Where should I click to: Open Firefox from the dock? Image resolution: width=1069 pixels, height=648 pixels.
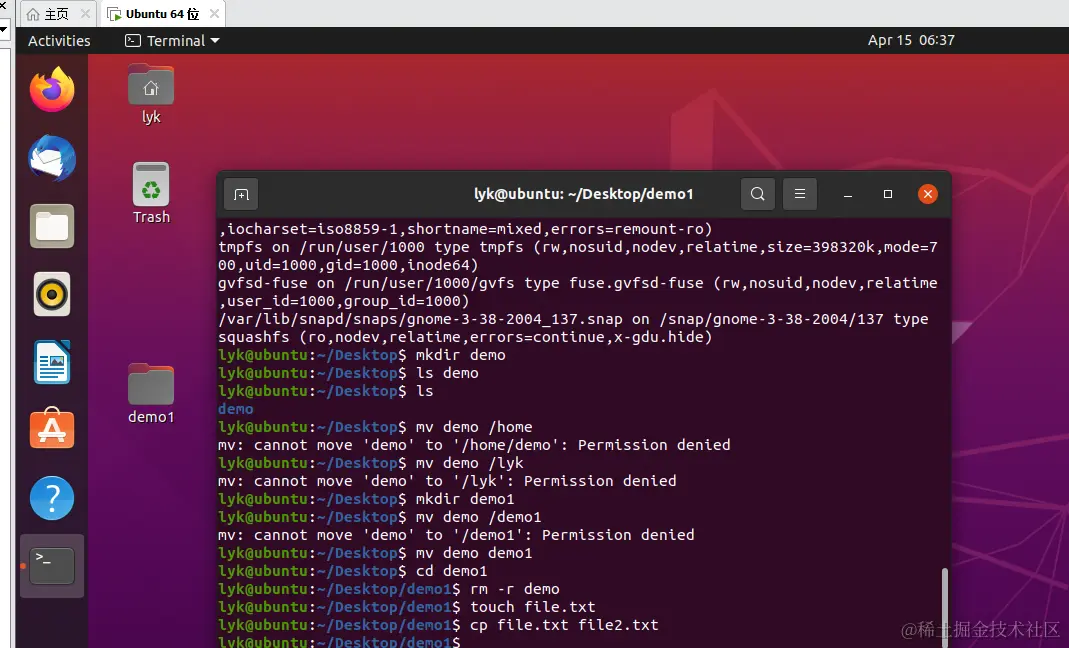tap(52, 89)
